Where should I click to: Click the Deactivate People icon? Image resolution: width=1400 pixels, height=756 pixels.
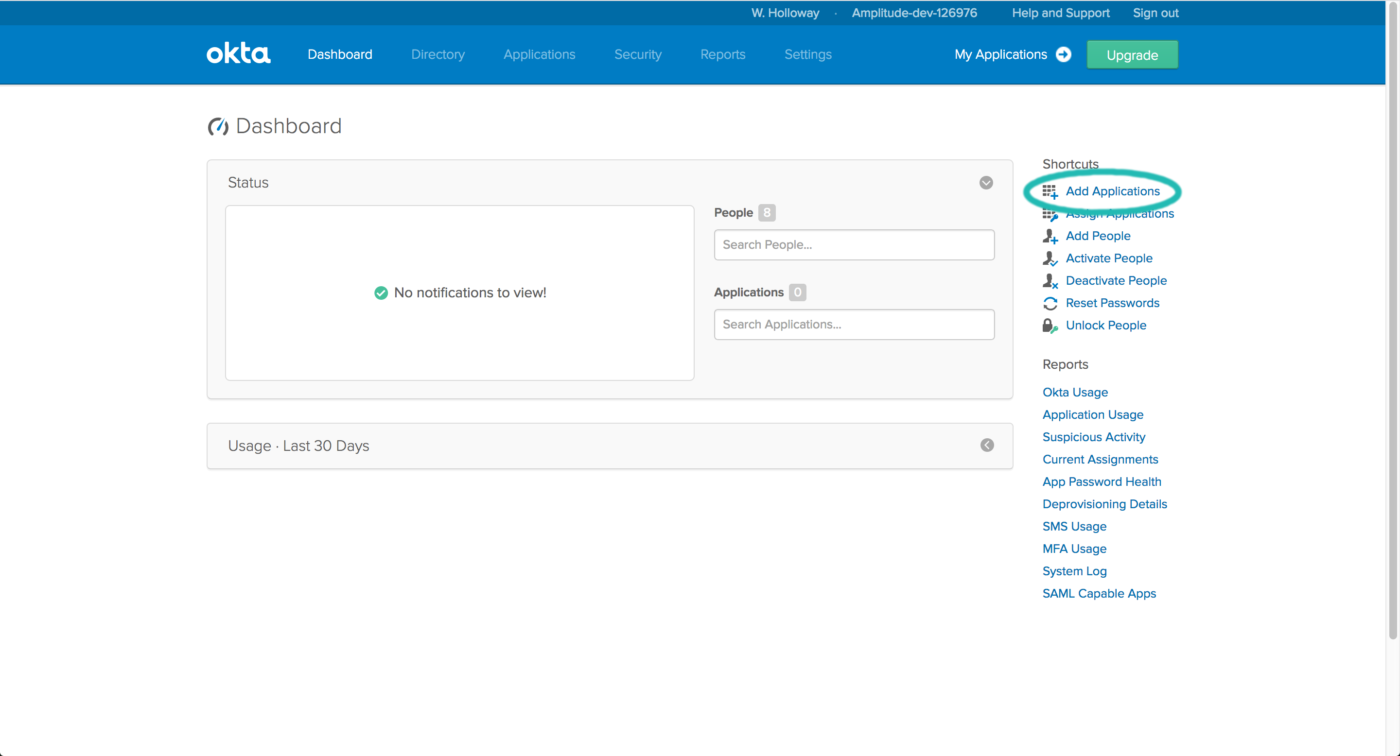(1050, 281)
